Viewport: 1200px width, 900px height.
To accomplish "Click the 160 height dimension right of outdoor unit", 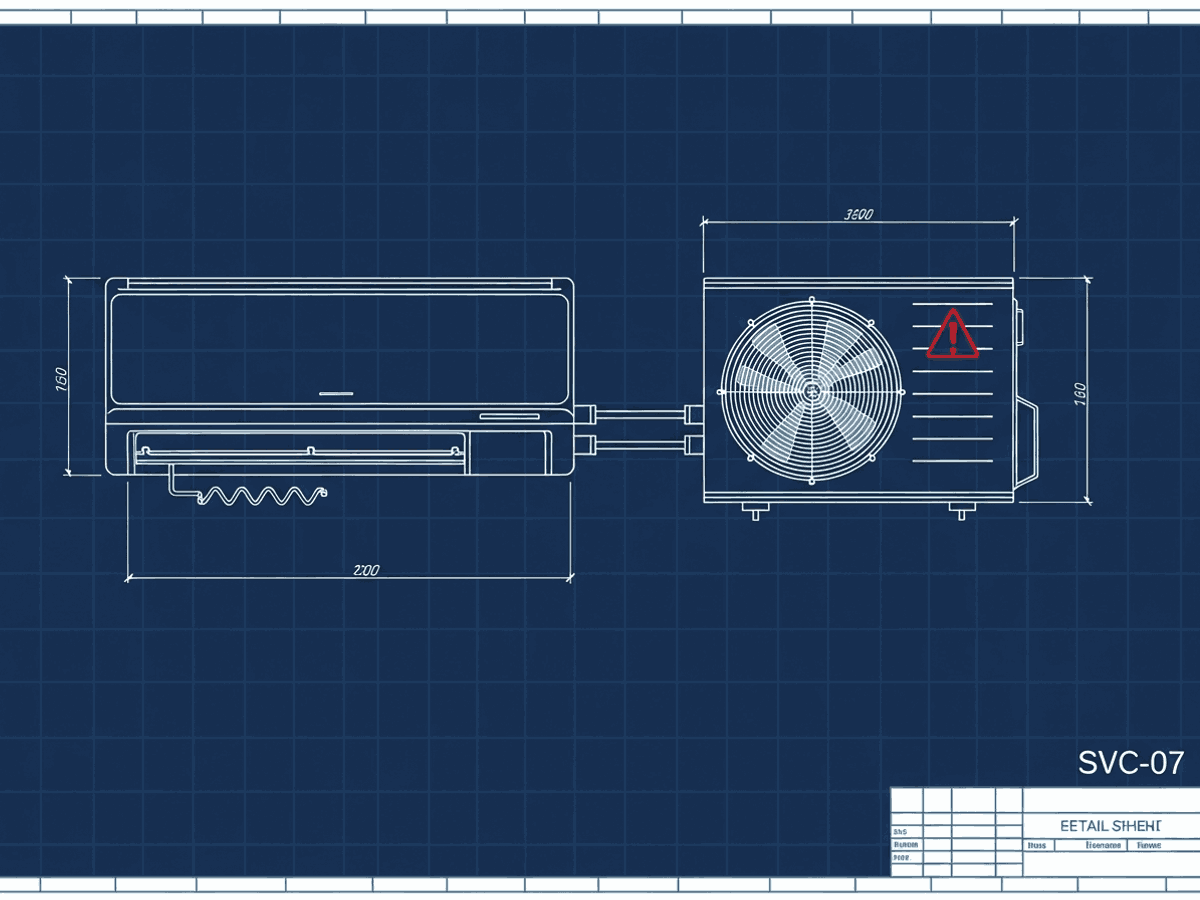I will pos(1080,394).
